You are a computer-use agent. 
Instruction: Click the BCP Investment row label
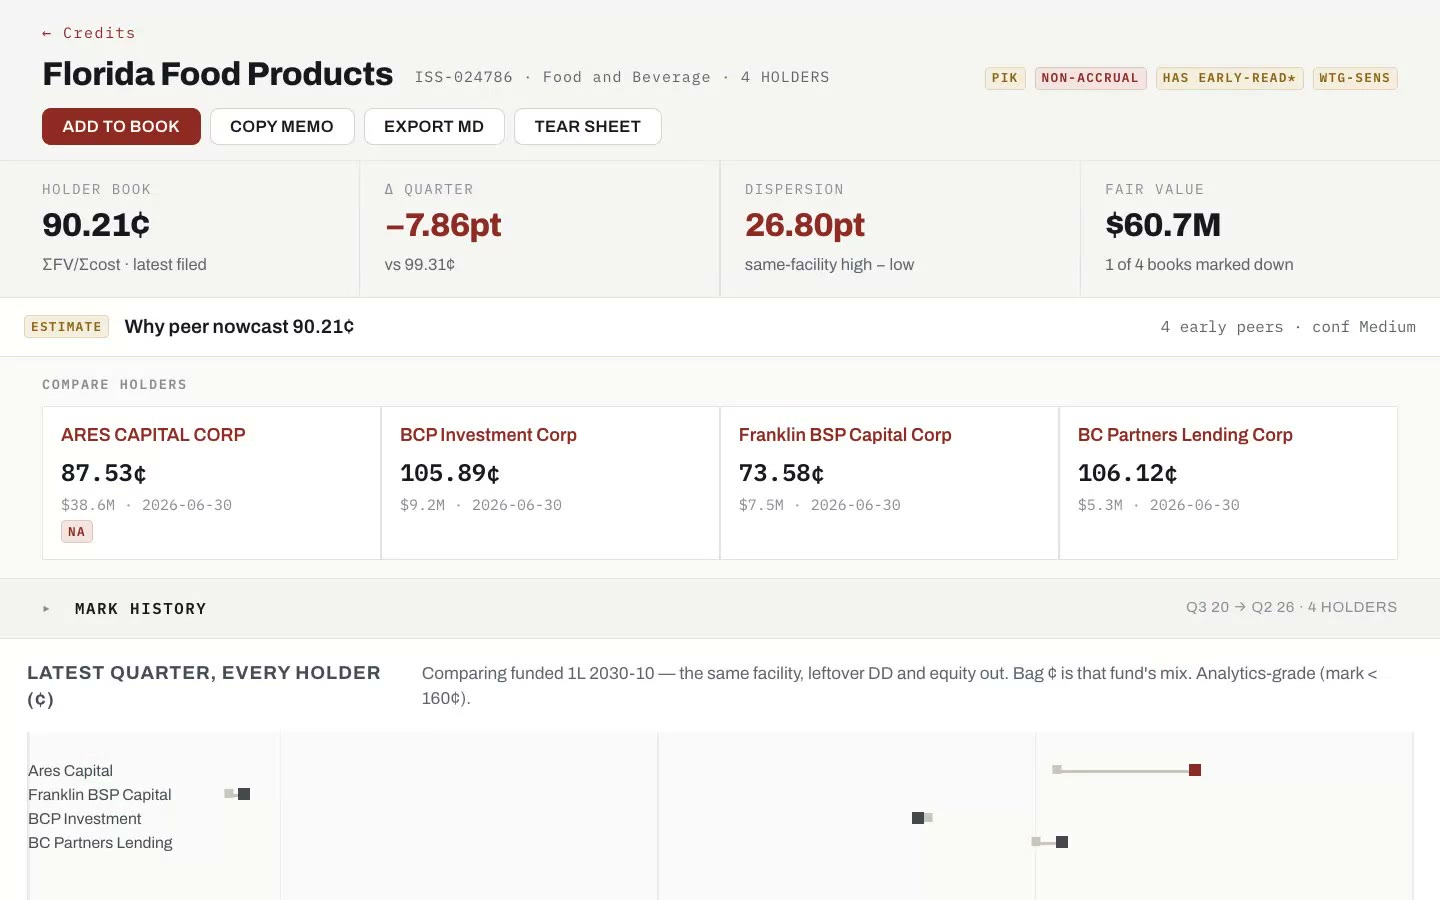85,819
